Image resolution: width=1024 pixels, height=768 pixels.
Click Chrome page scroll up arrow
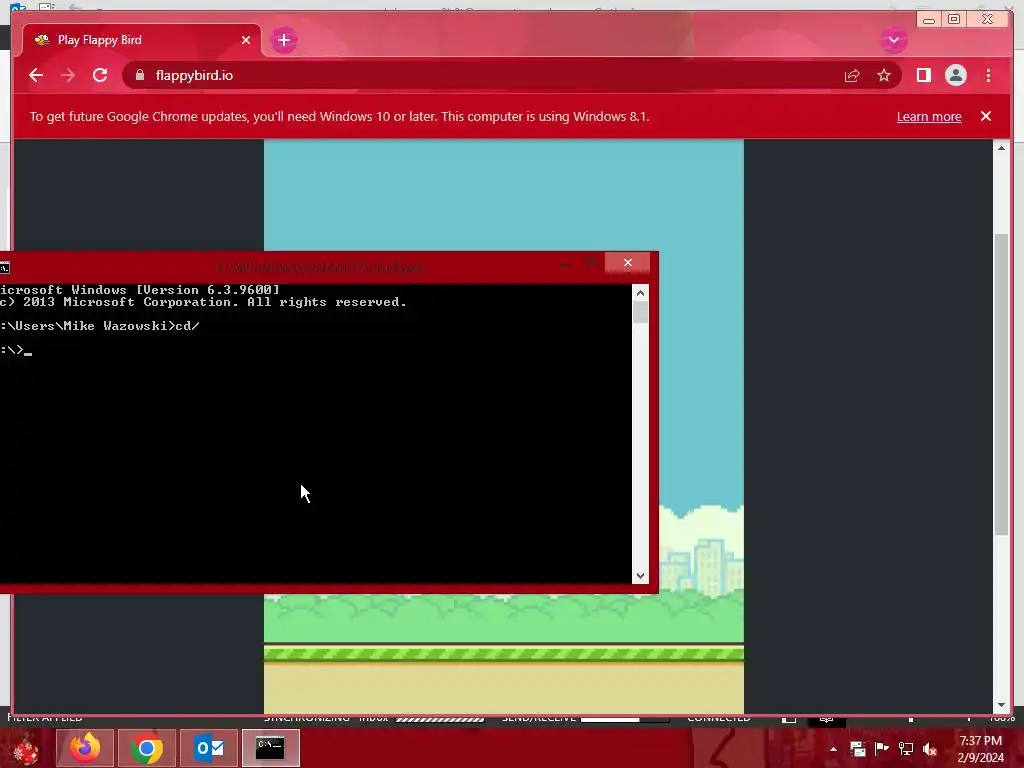[x=1001, y=148]
